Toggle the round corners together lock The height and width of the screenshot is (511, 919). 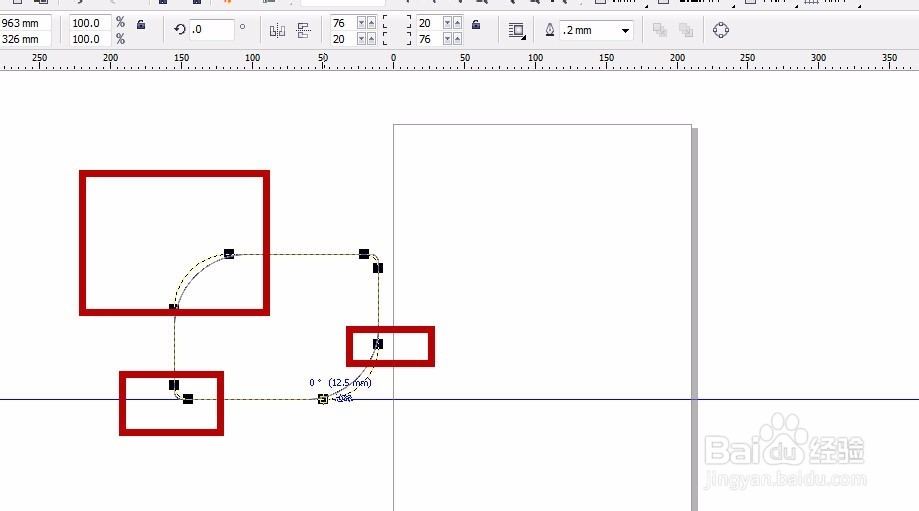[x=476, y=25]
